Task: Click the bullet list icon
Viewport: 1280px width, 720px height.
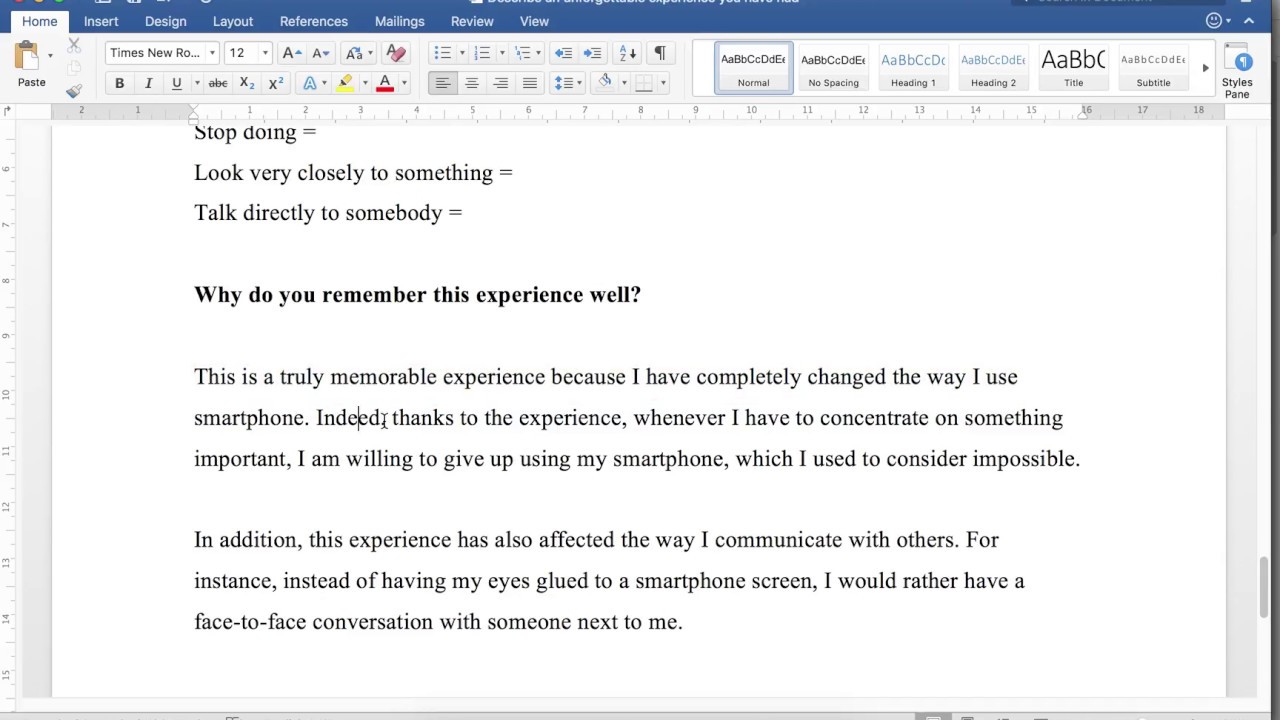Action: tap(443, 53)
